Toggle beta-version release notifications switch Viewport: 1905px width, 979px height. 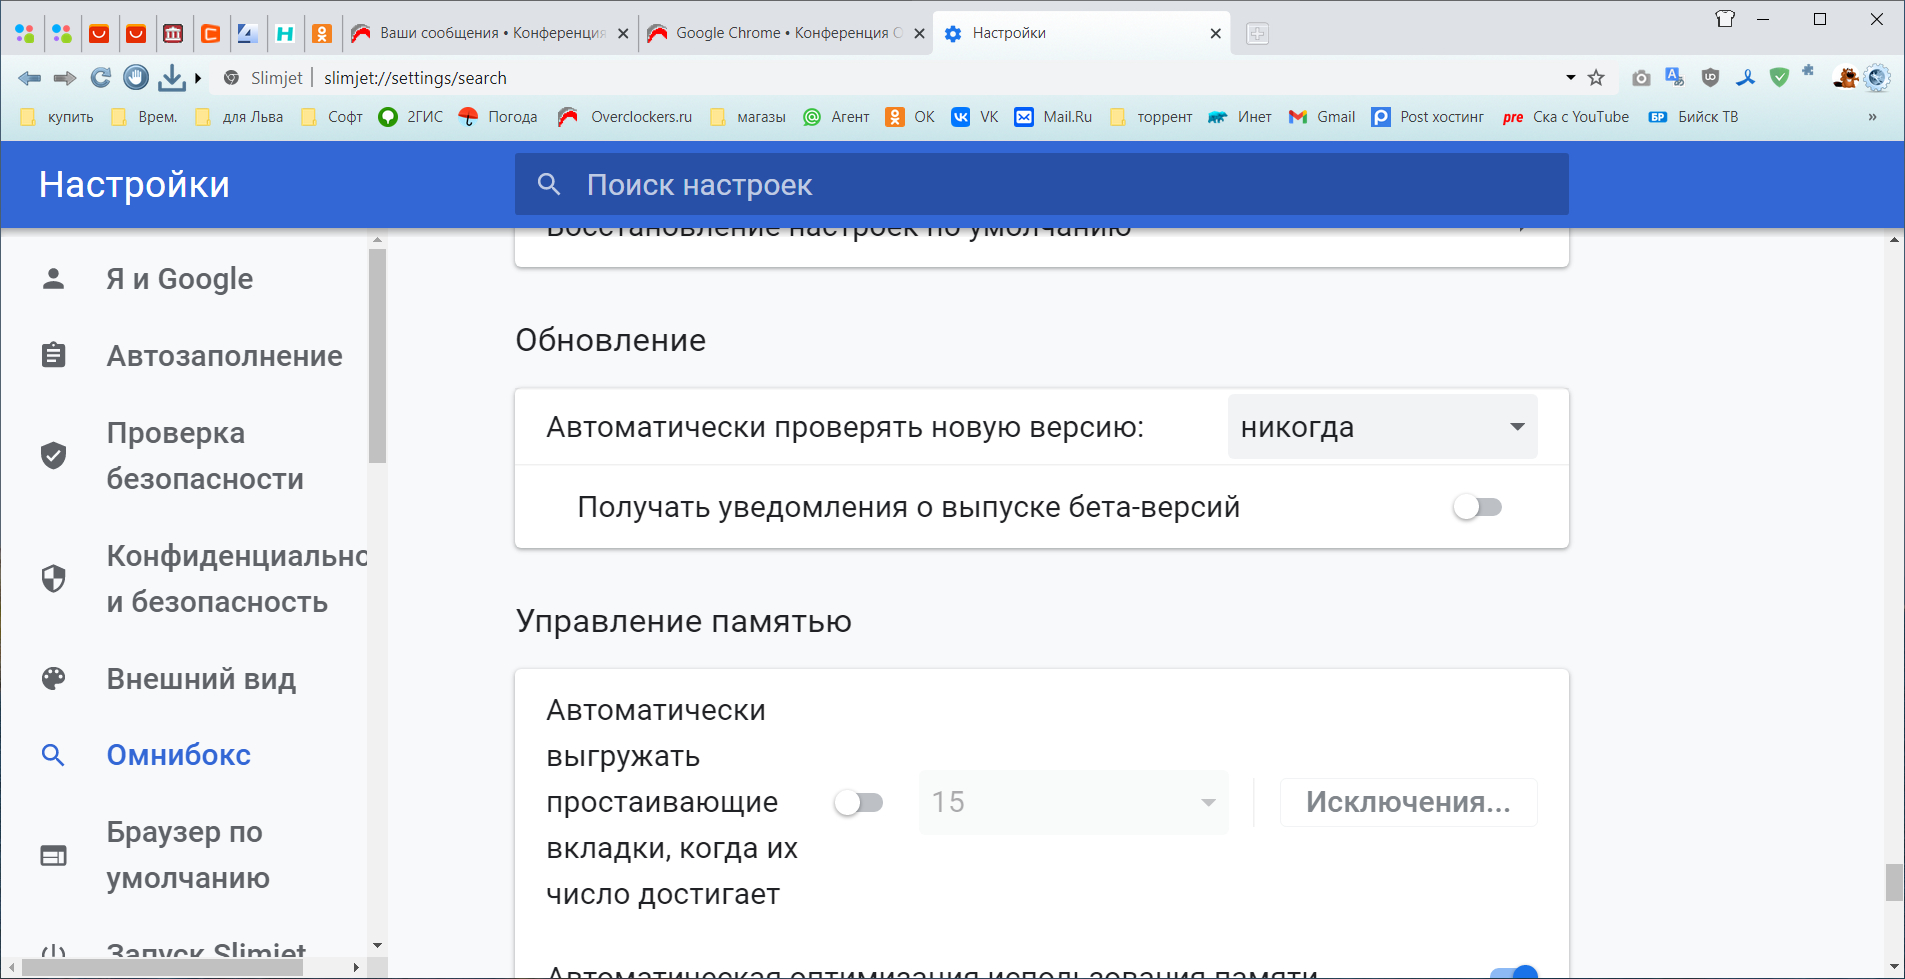[1477, 507]
